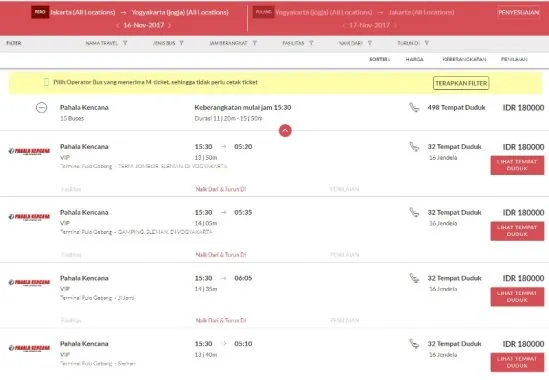Click route Terminal Pulo Gebang - Sleman
Screen dimensions: 549x380
(x=98, y=364)
